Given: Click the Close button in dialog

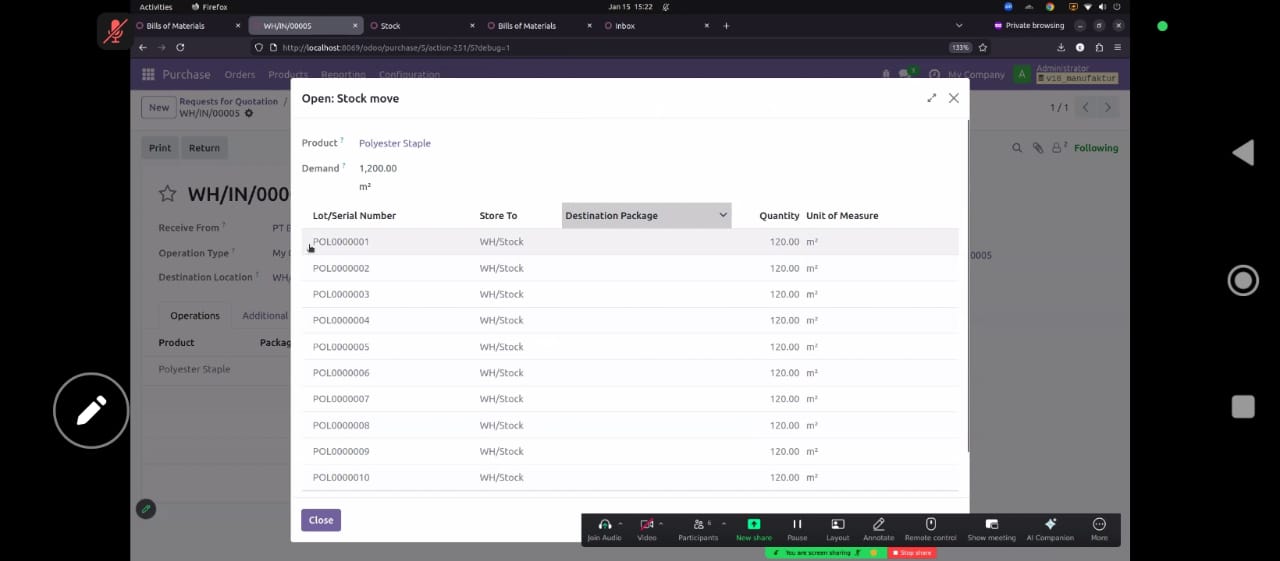Looking at the screenshot, I should click(x=321, y=520).
